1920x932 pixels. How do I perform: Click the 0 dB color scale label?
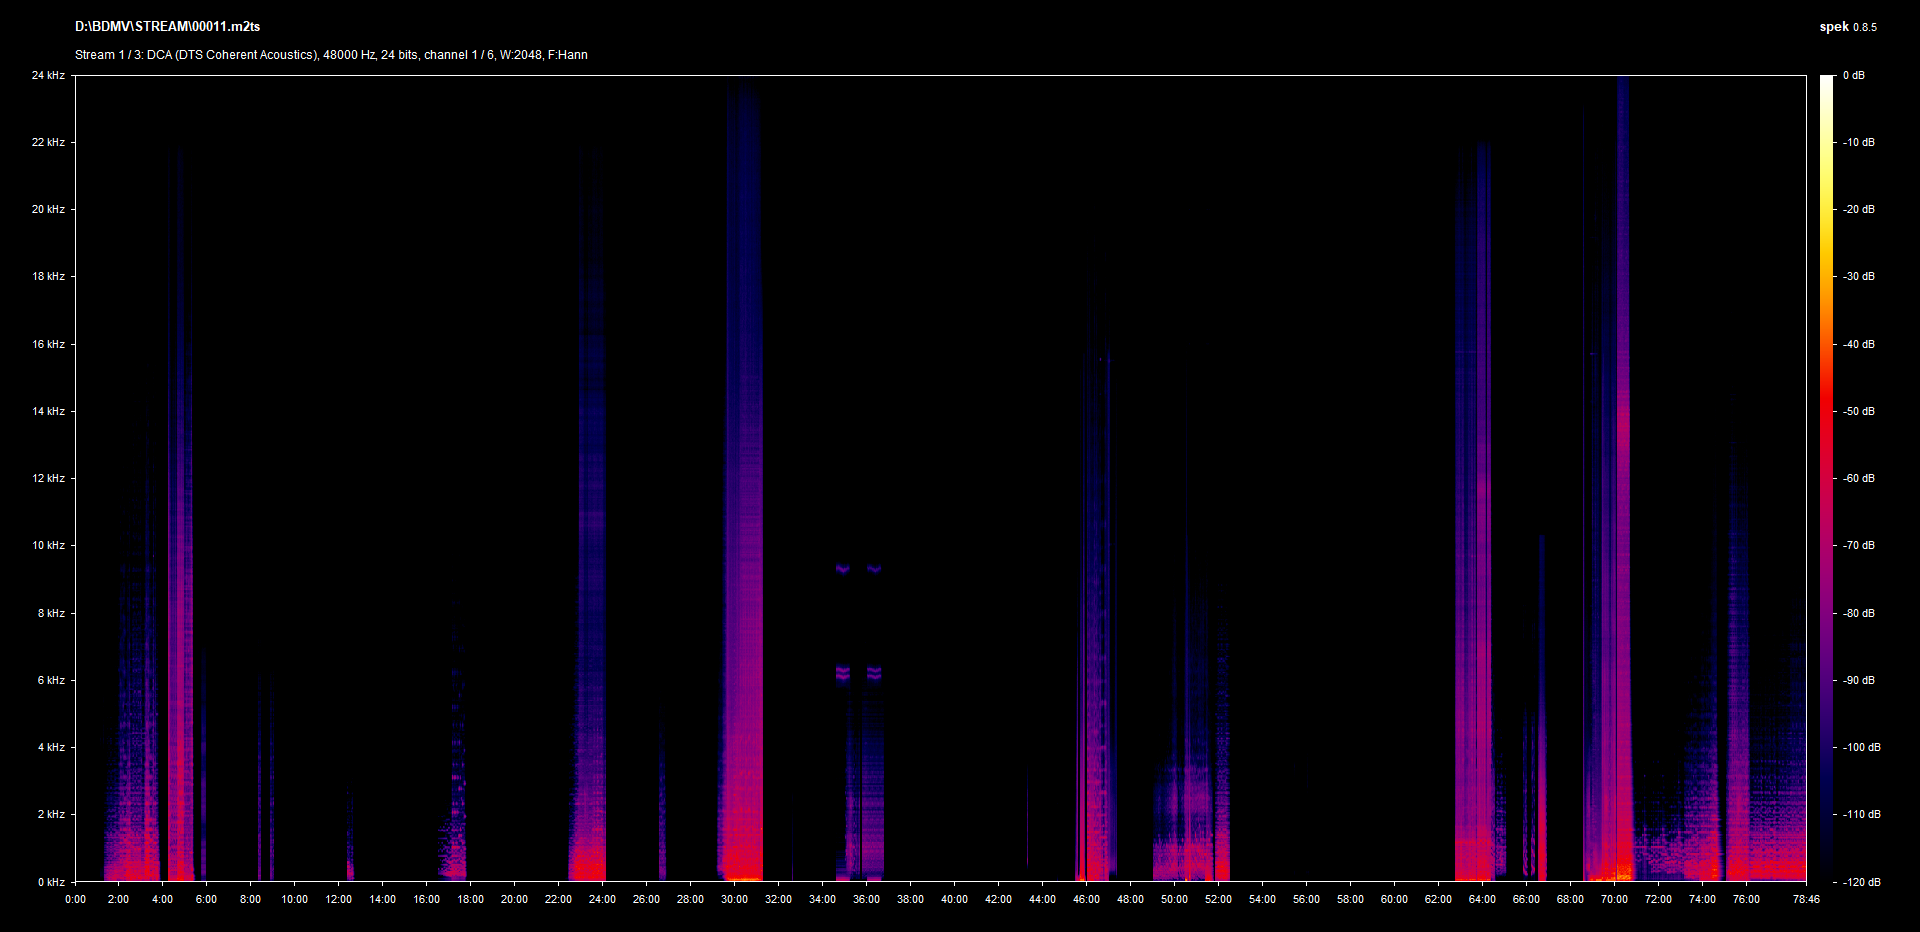pyautogui.click(x=1854, y=75)
